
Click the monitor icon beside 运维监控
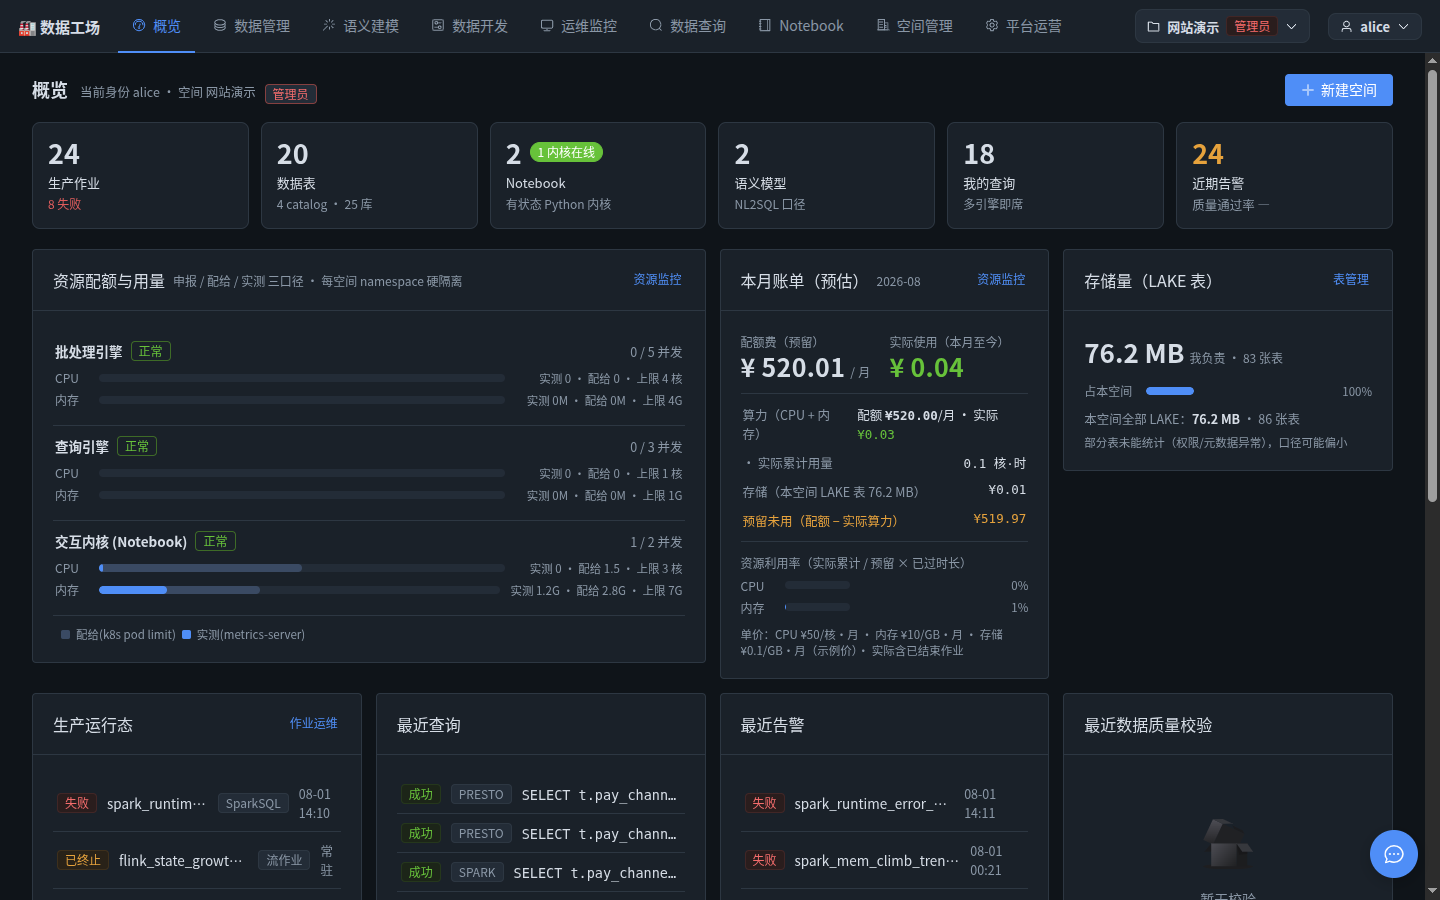point(547,26)
